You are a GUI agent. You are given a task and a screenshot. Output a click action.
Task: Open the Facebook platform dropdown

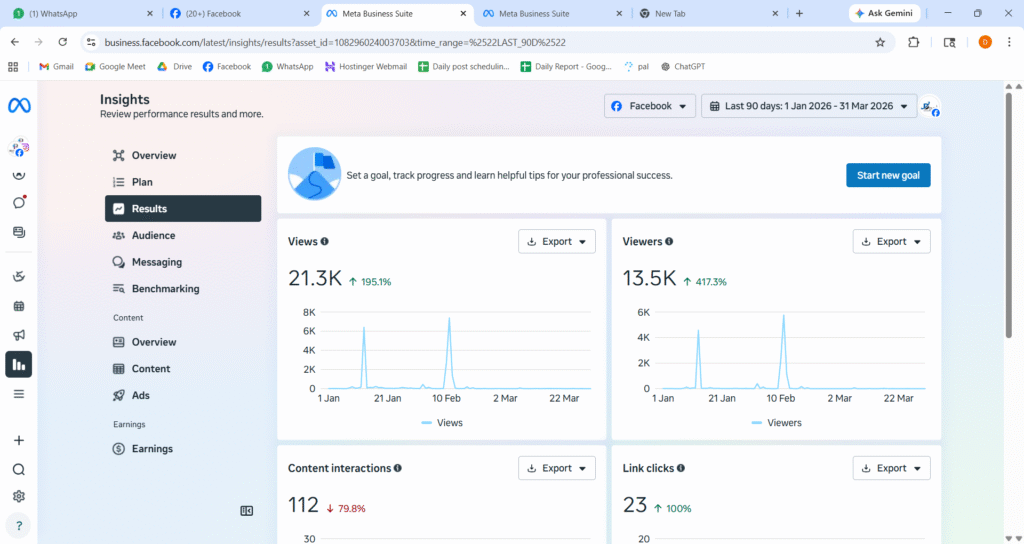[650, 106]
